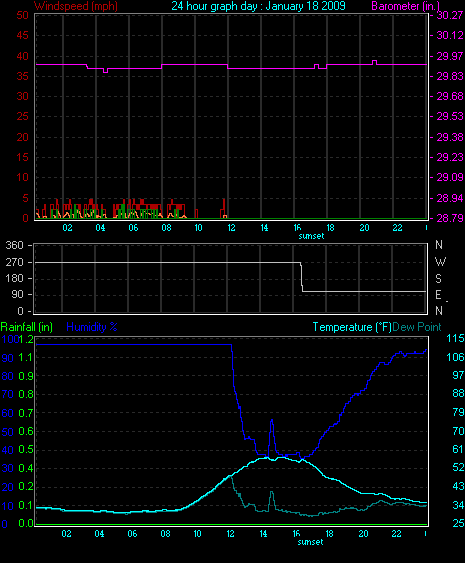
Task: Click the Barometer (in.) label
Action: point(405,6)
